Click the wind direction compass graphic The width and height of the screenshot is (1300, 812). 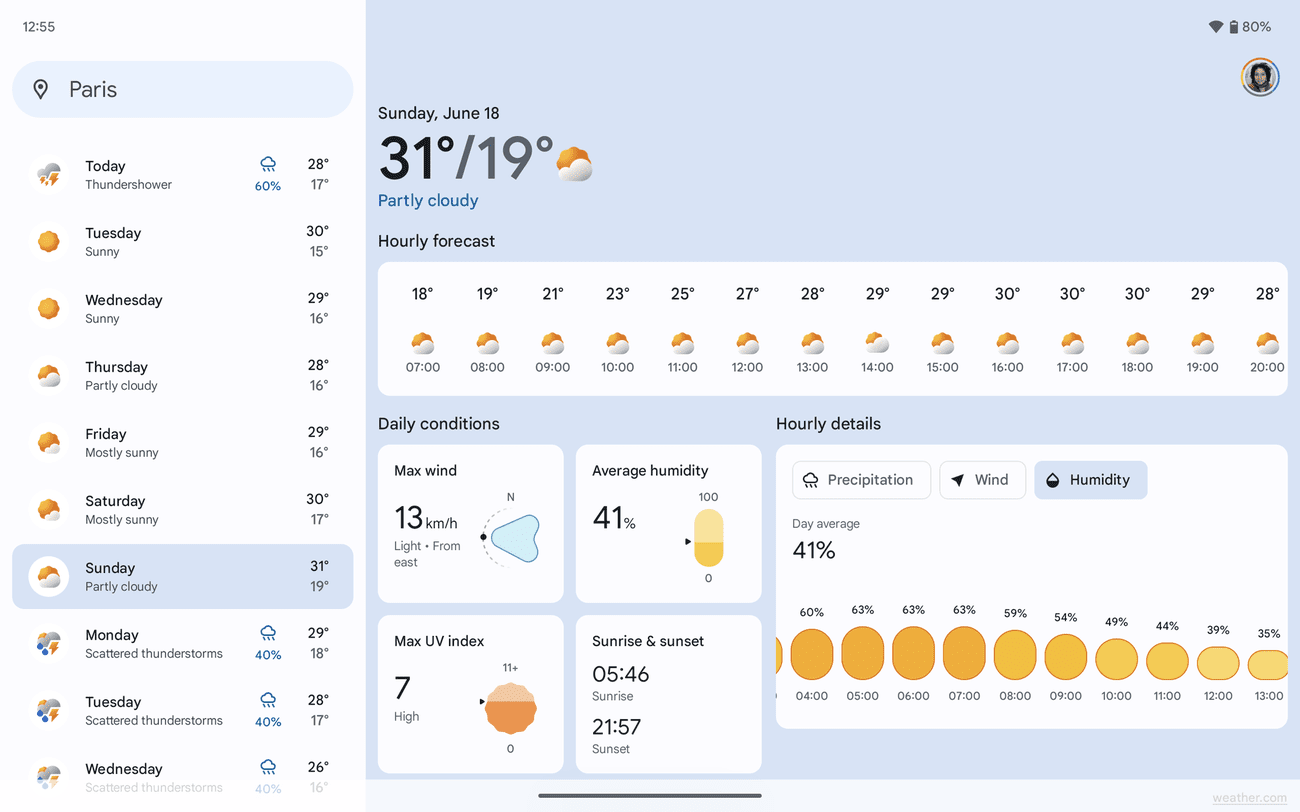(513, 537)
